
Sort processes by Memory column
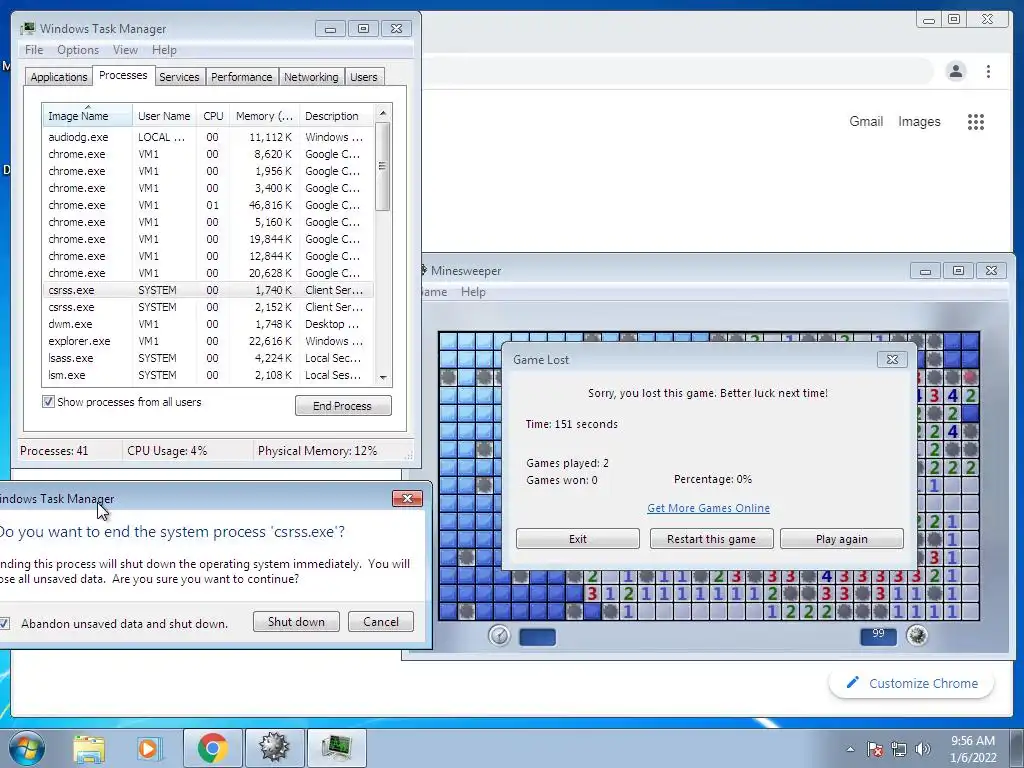[264, 116]
